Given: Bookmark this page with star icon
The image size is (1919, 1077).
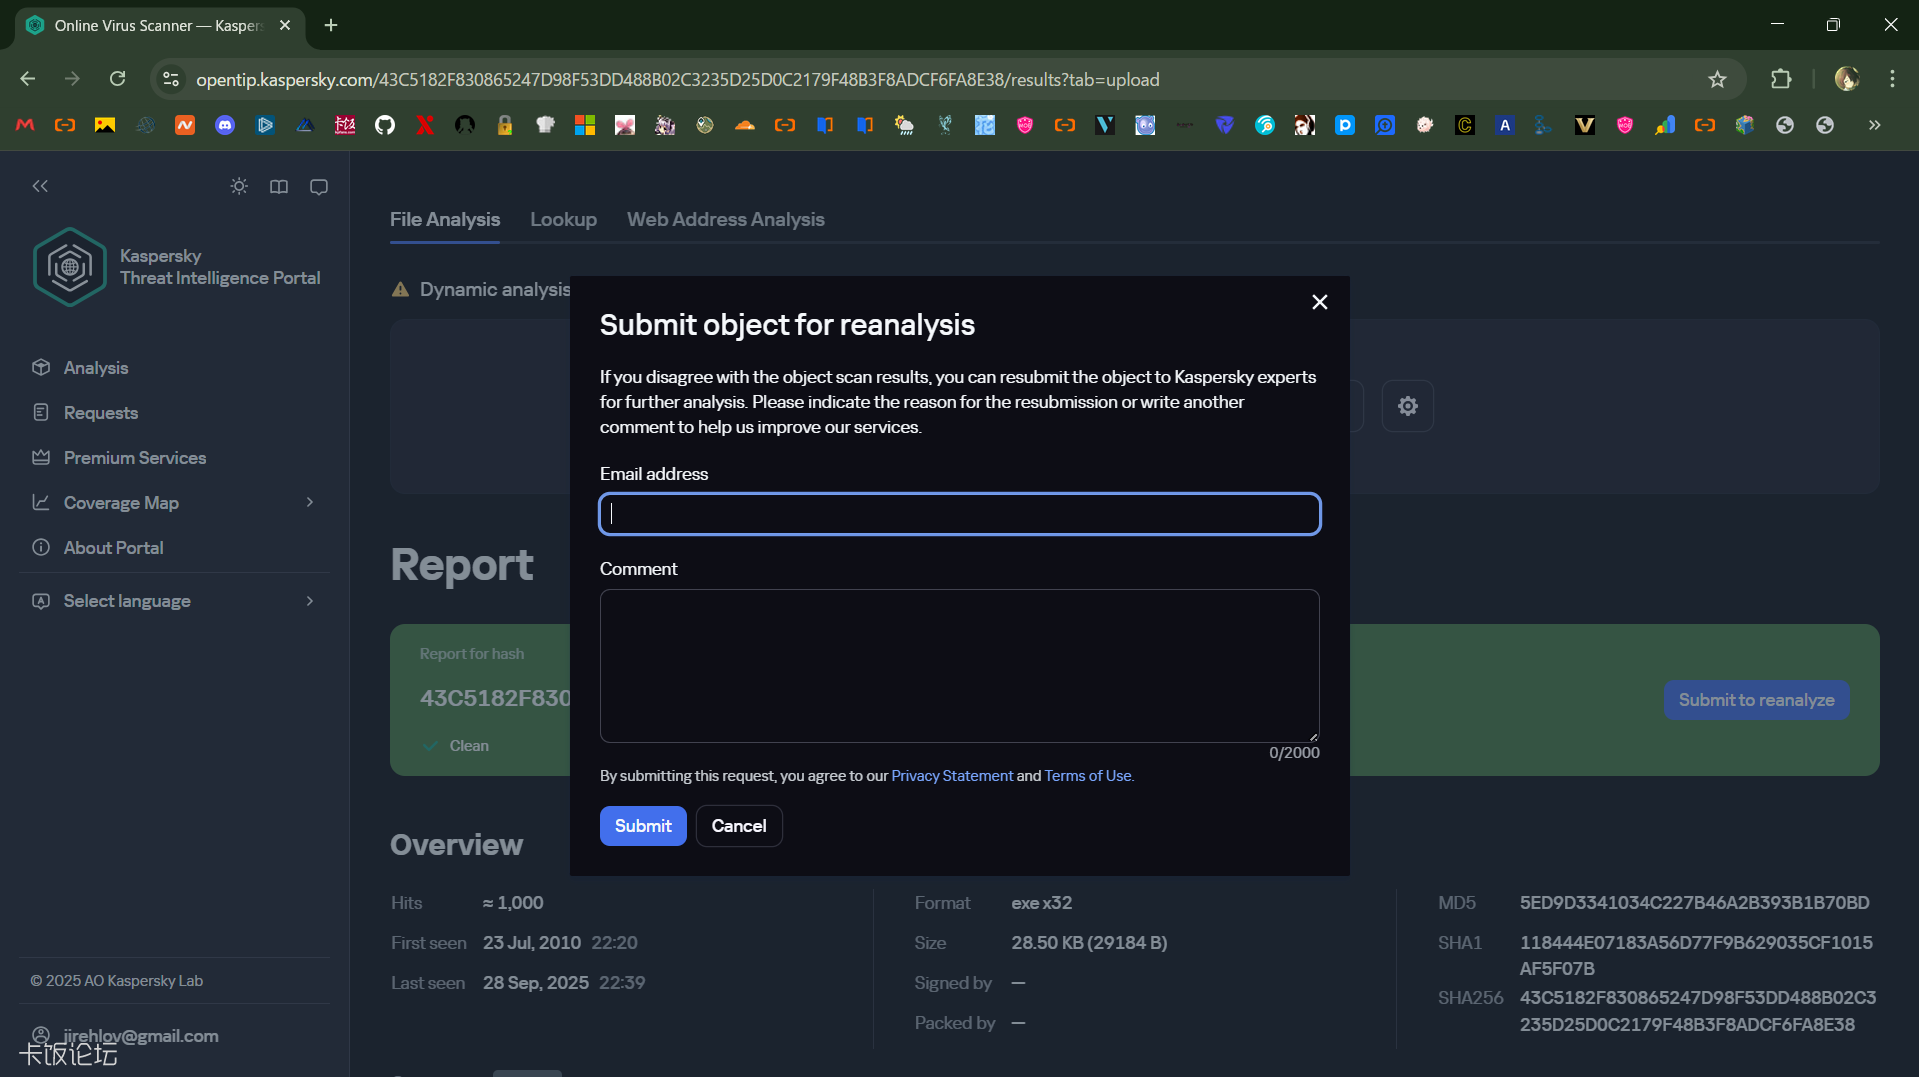Looking at the screenshot, I should (x=1717, y=80).
